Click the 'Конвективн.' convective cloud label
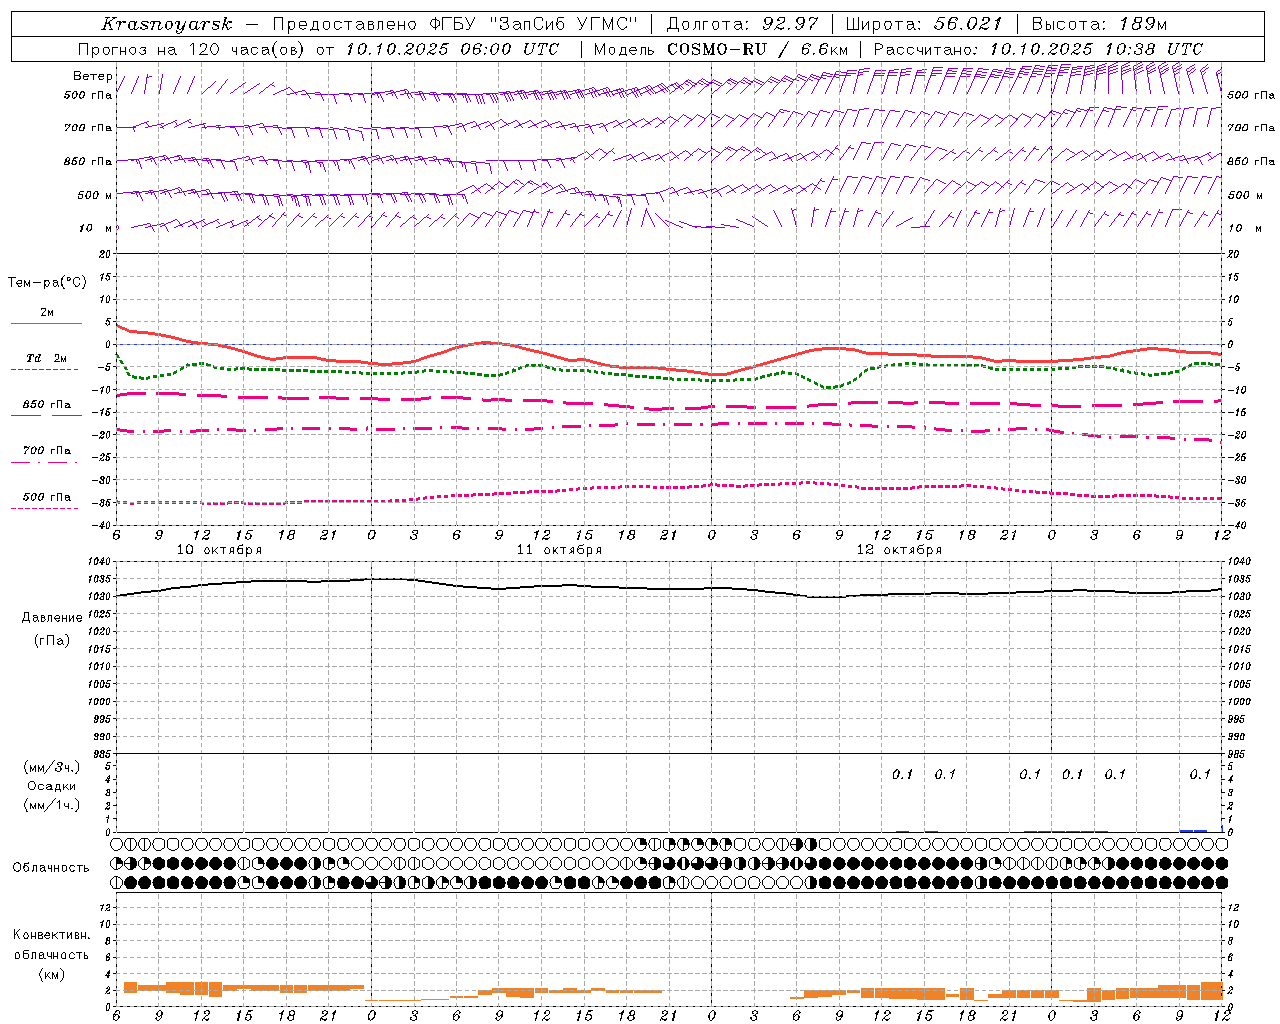The height and width of the screenshot is (1024, 1280). pyautogui.click(x=51, y=935)
